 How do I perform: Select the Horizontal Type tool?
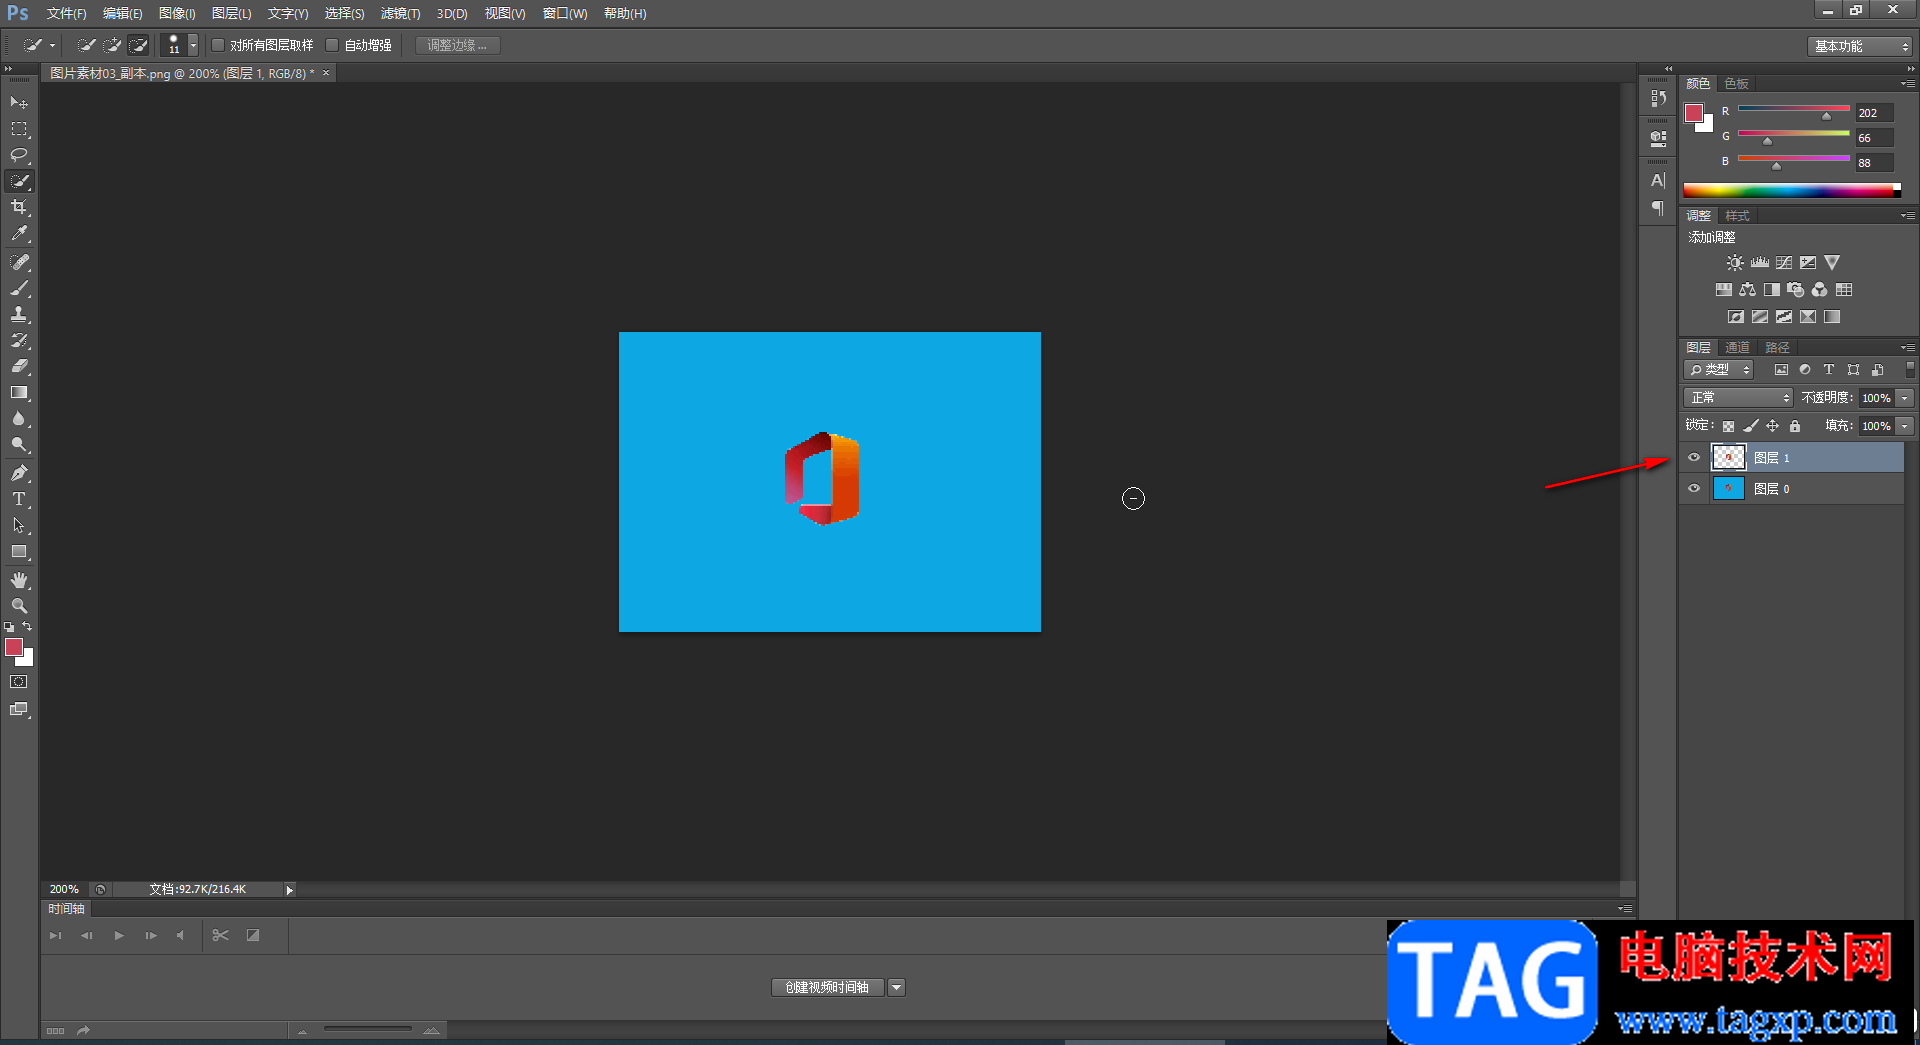(x=19, y=499)
